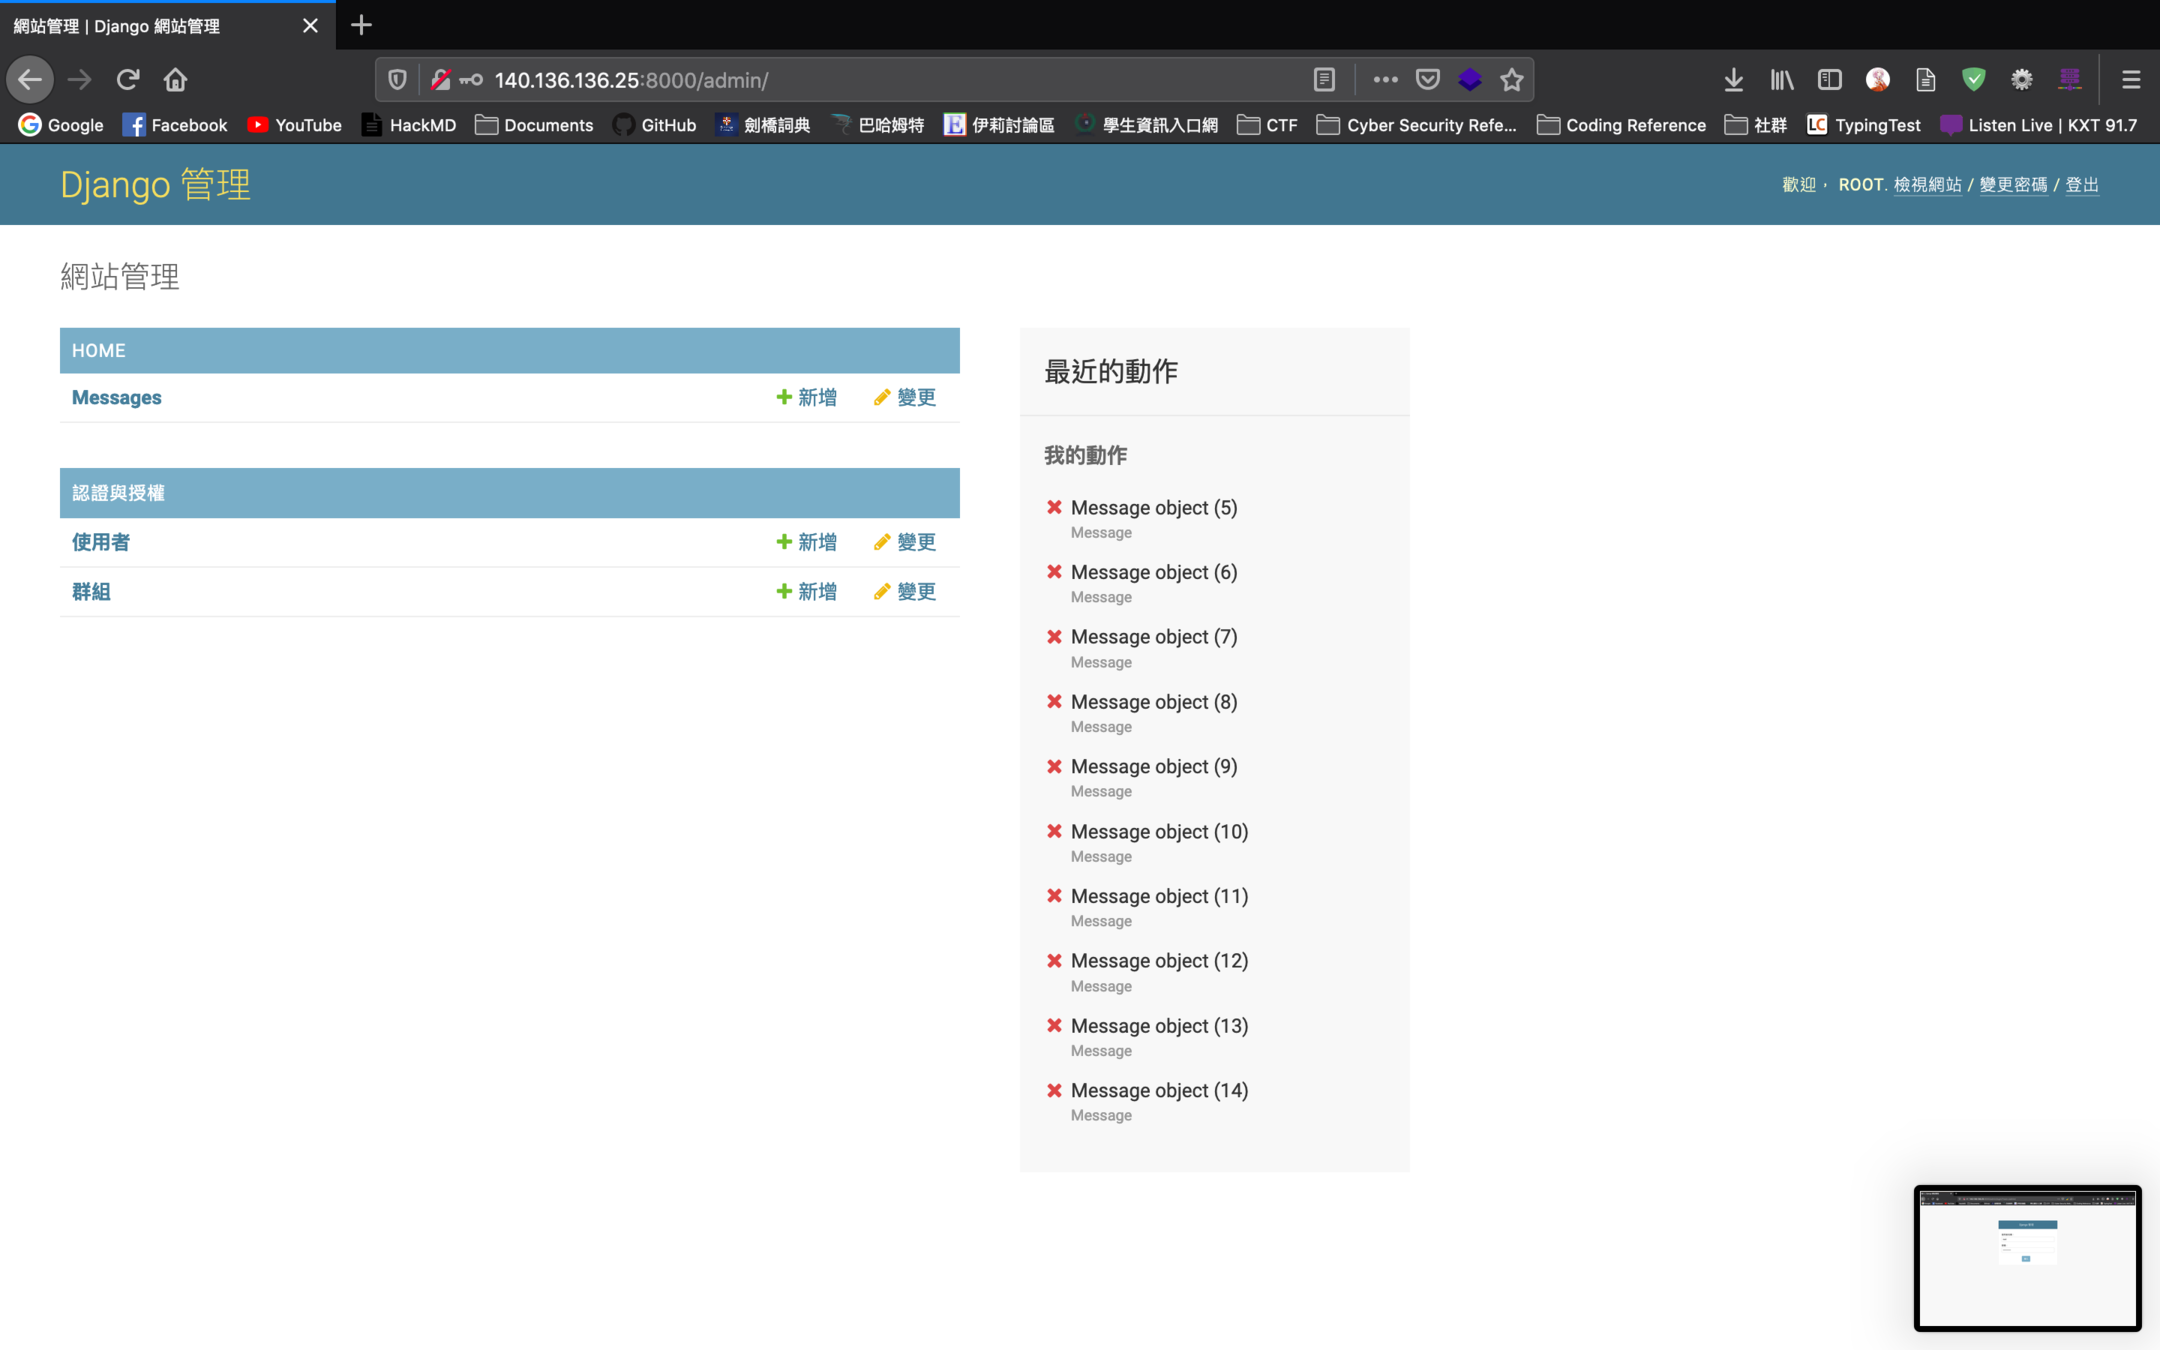Screen dimensions: 2160x1350
Task: Open page actions three-dots menu
Action: 1385,80
